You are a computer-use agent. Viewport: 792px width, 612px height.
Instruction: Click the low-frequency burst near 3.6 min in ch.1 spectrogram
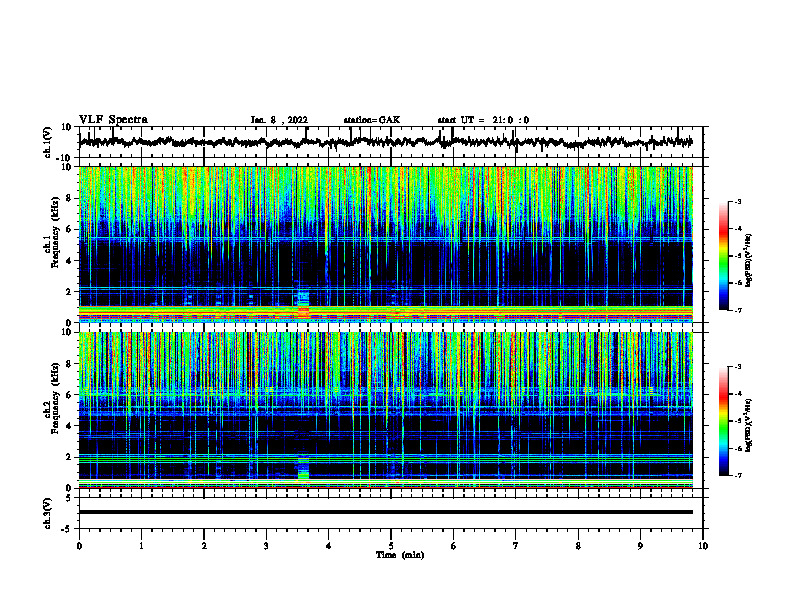point(303,303)
